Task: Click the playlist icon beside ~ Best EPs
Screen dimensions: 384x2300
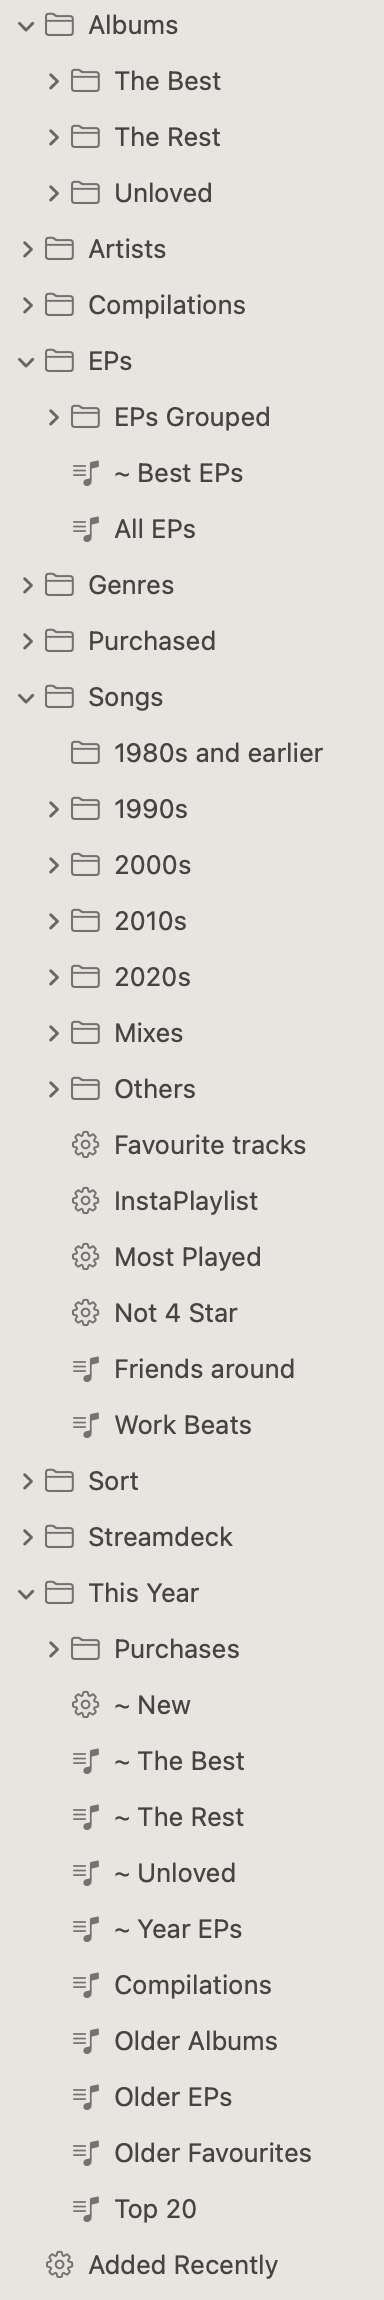Action: click(86, 472)
